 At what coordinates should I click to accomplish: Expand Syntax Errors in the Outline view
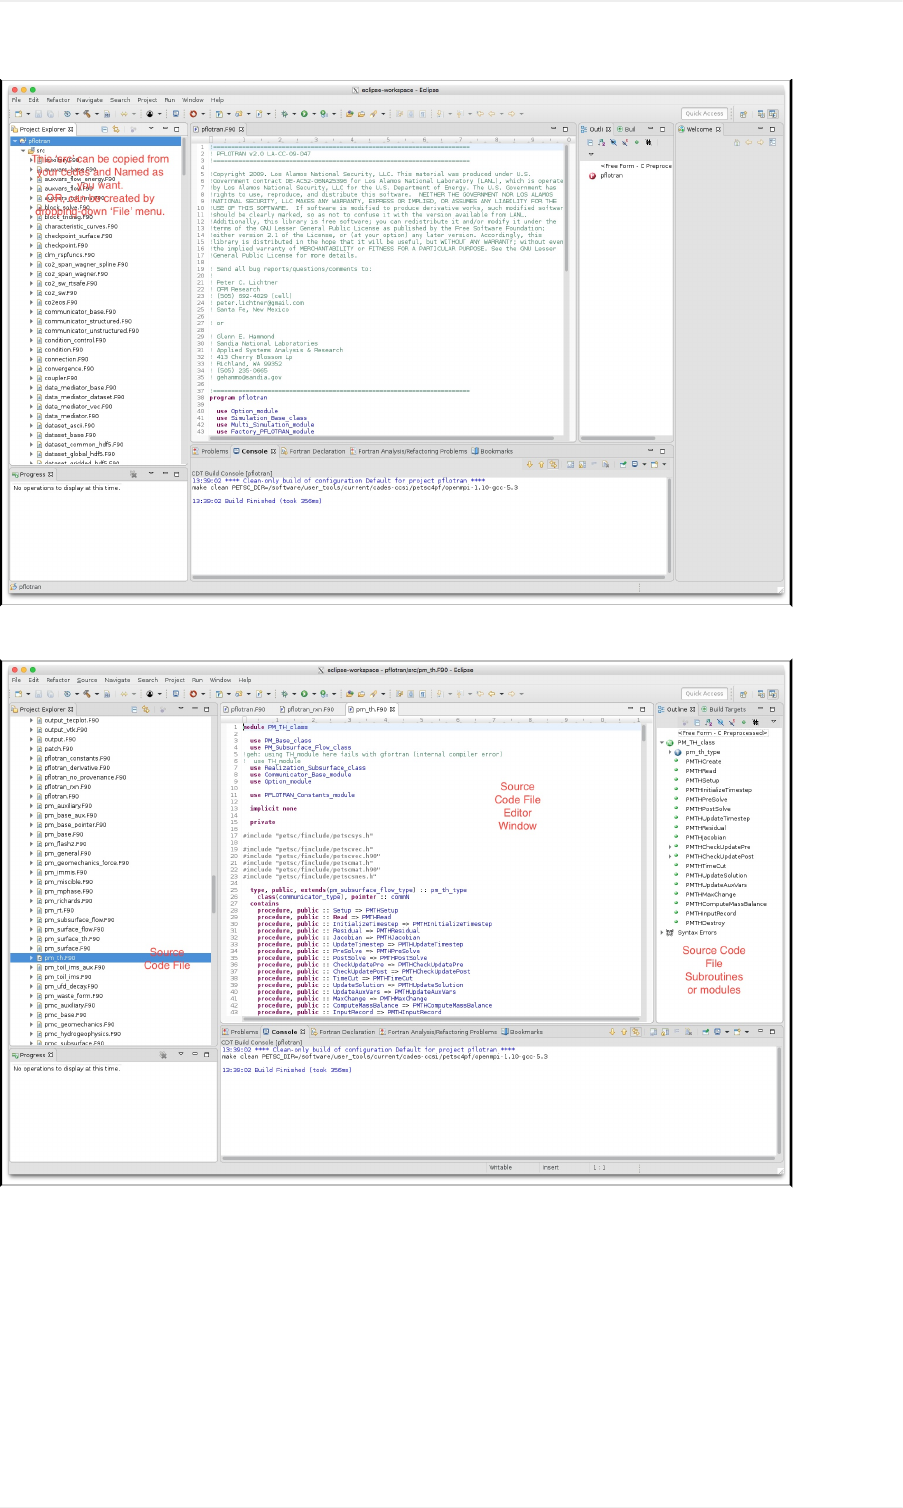(662, 932)
